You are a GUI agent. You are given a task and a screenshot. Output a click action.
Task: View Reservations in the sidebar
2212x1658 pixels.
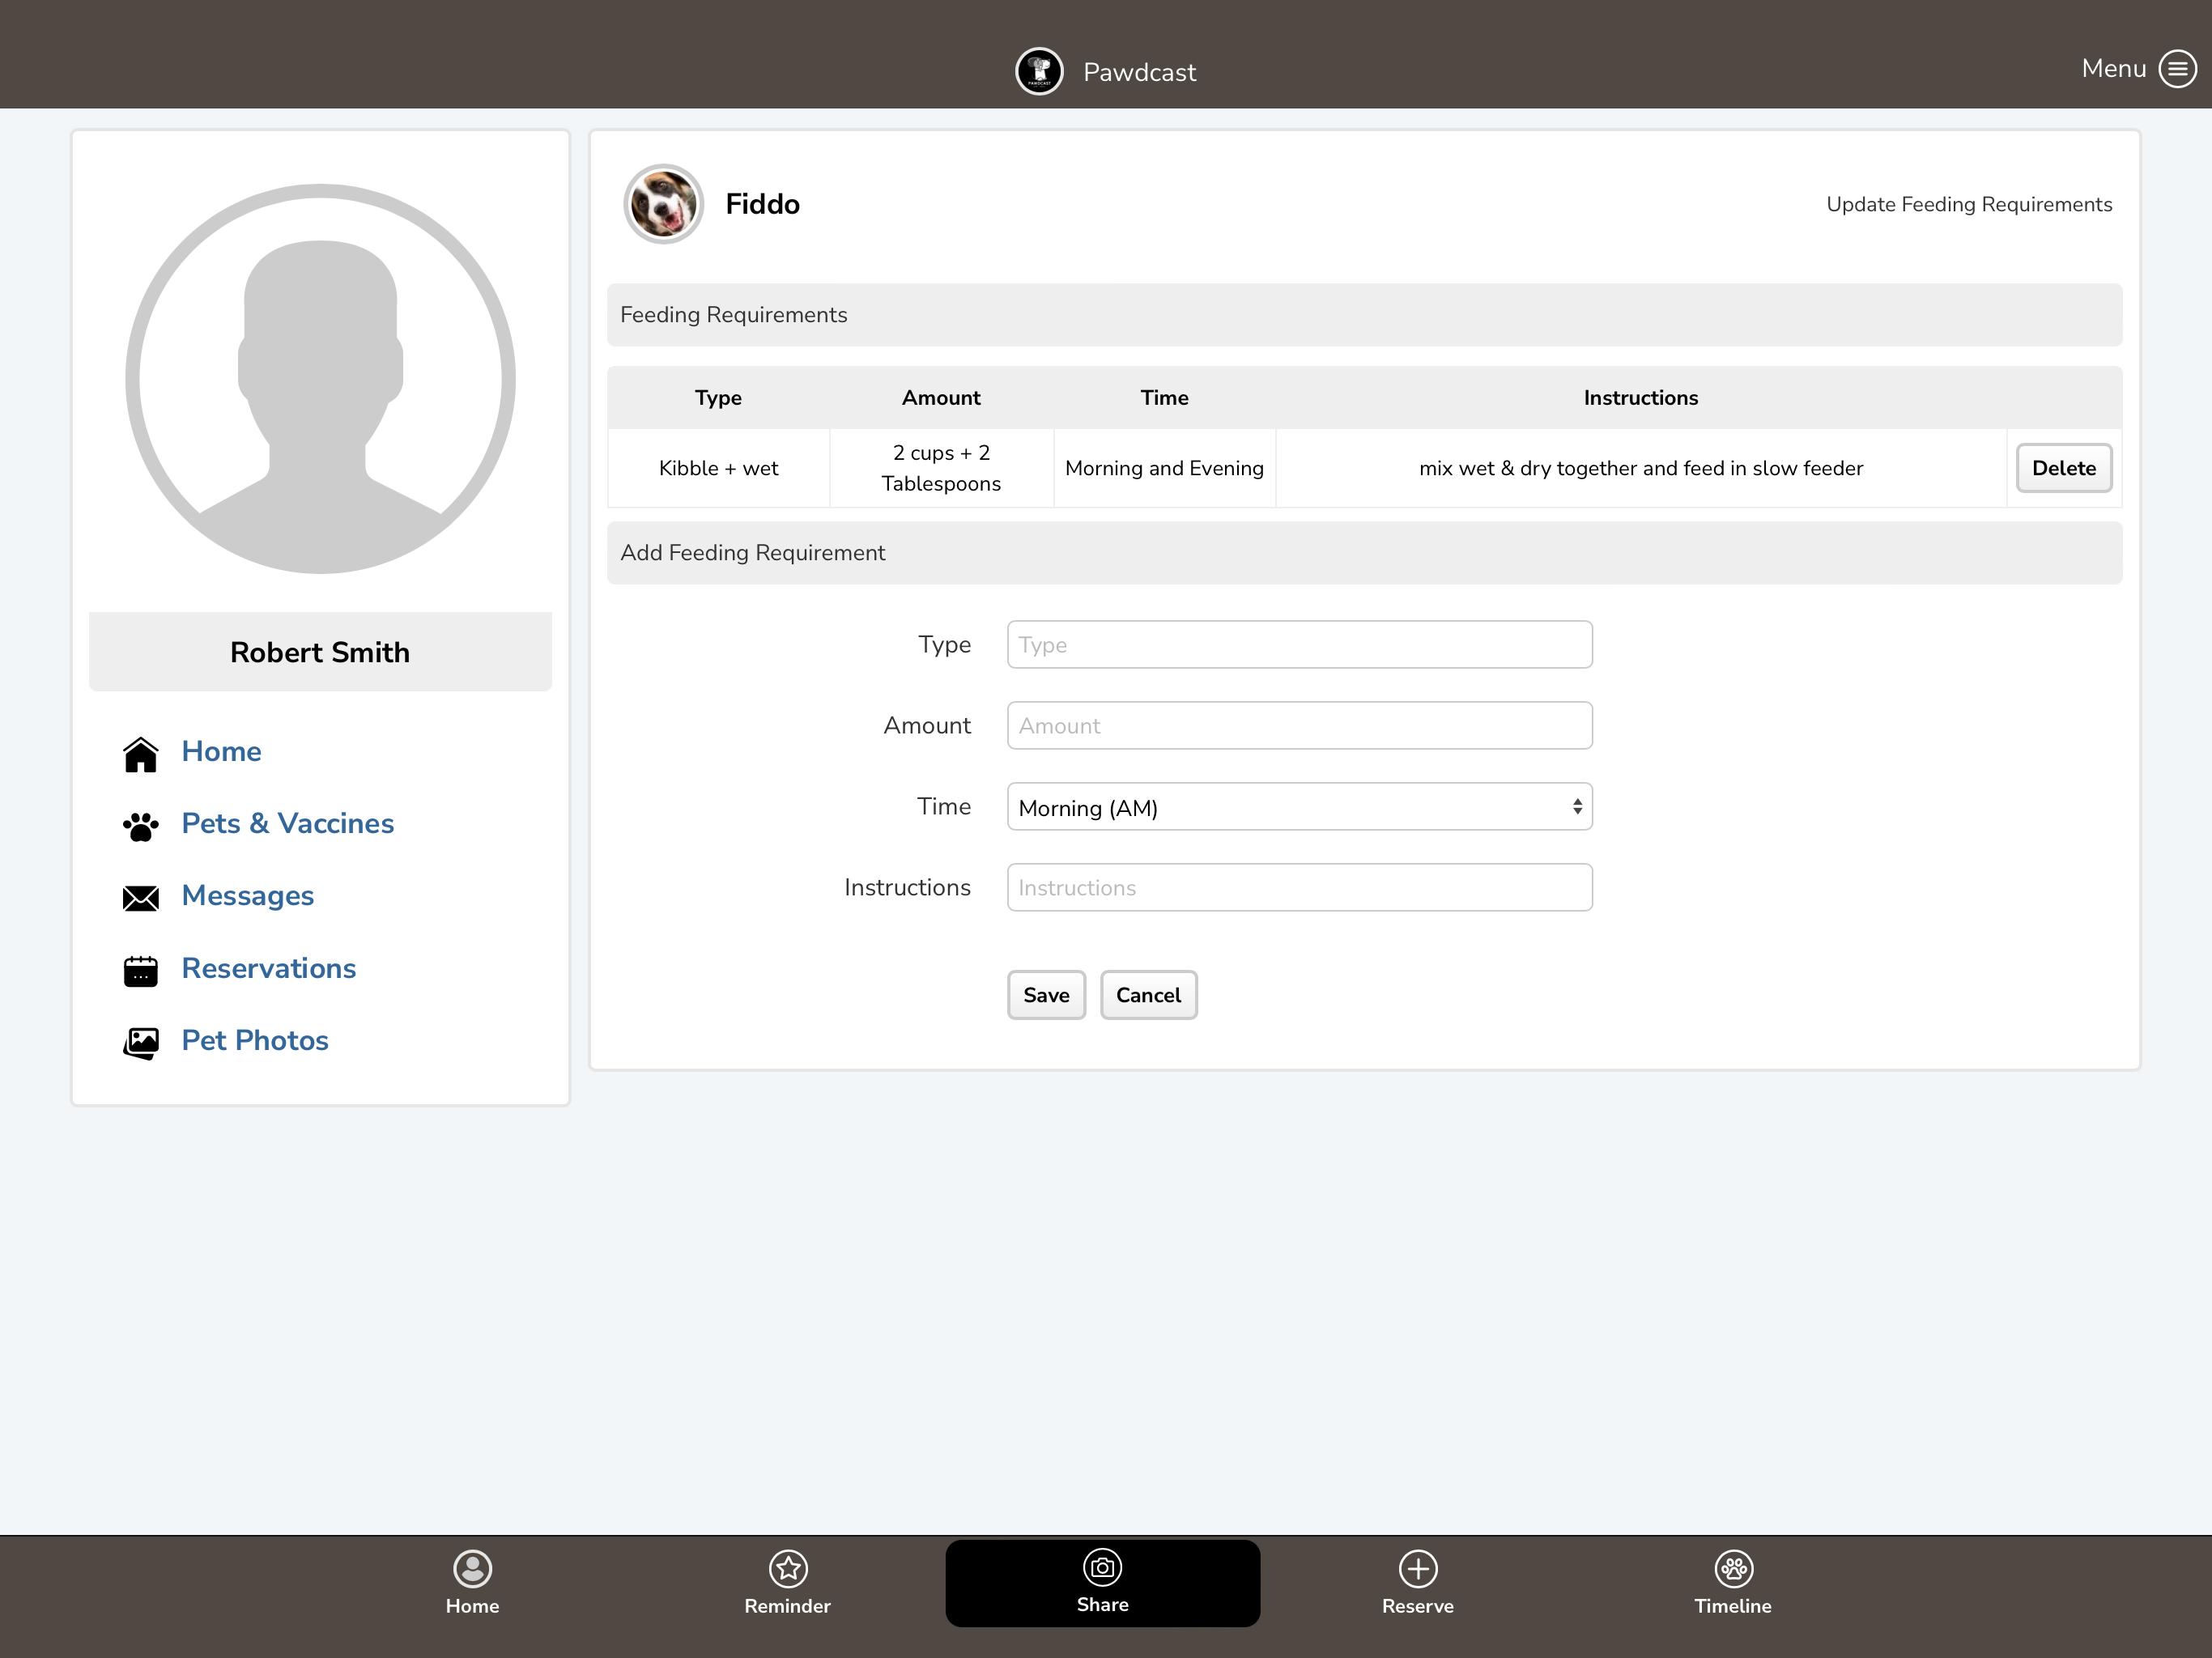click(268, 968)
